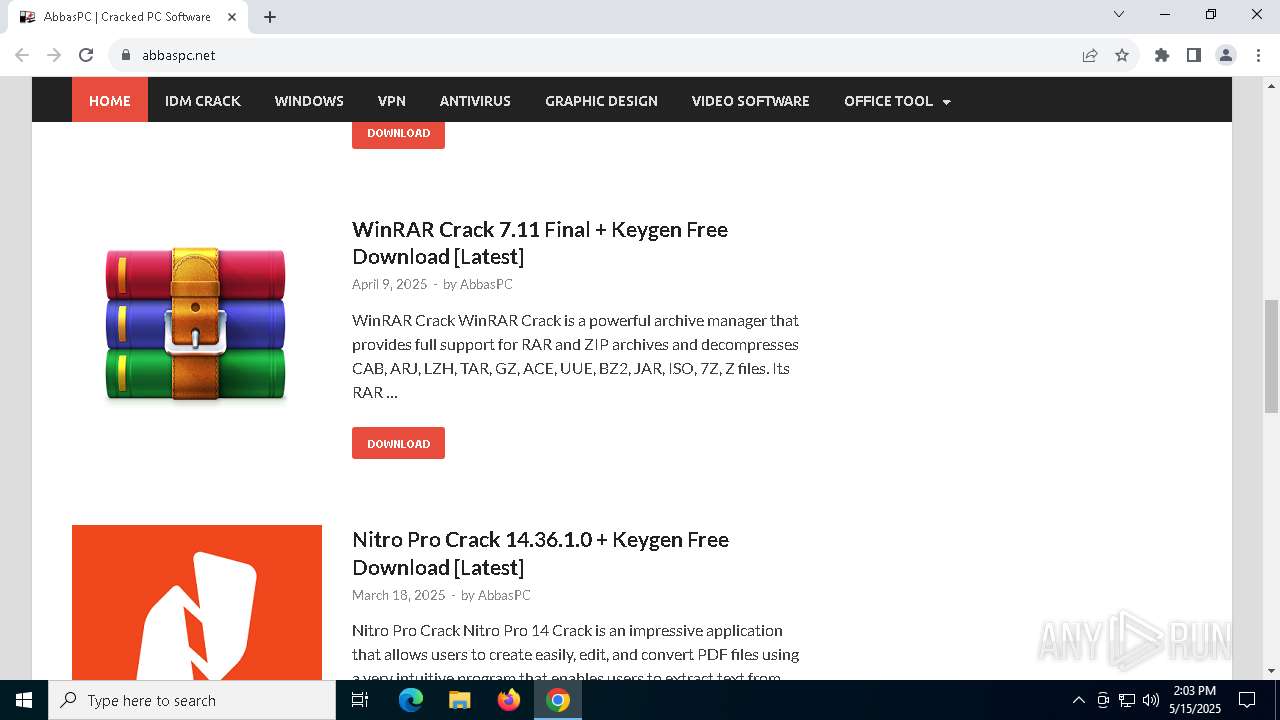1280x720 pixels.
Task: Launch Microsoft Edge from taskbar
Action: [411, 700]
